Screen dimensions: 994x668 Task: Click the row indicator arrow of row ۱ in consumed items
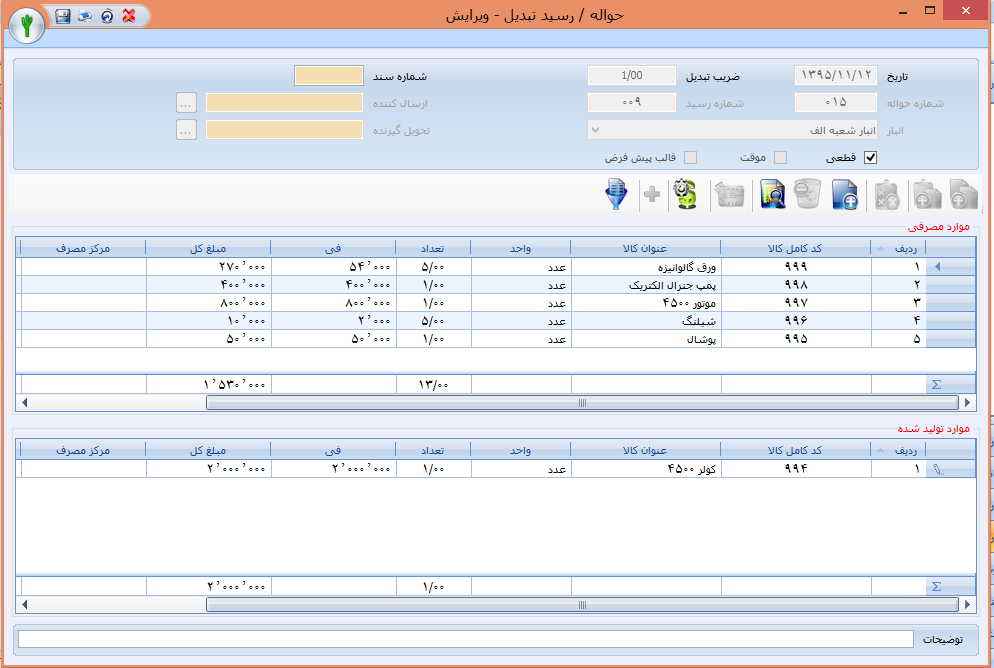(938, 267)
